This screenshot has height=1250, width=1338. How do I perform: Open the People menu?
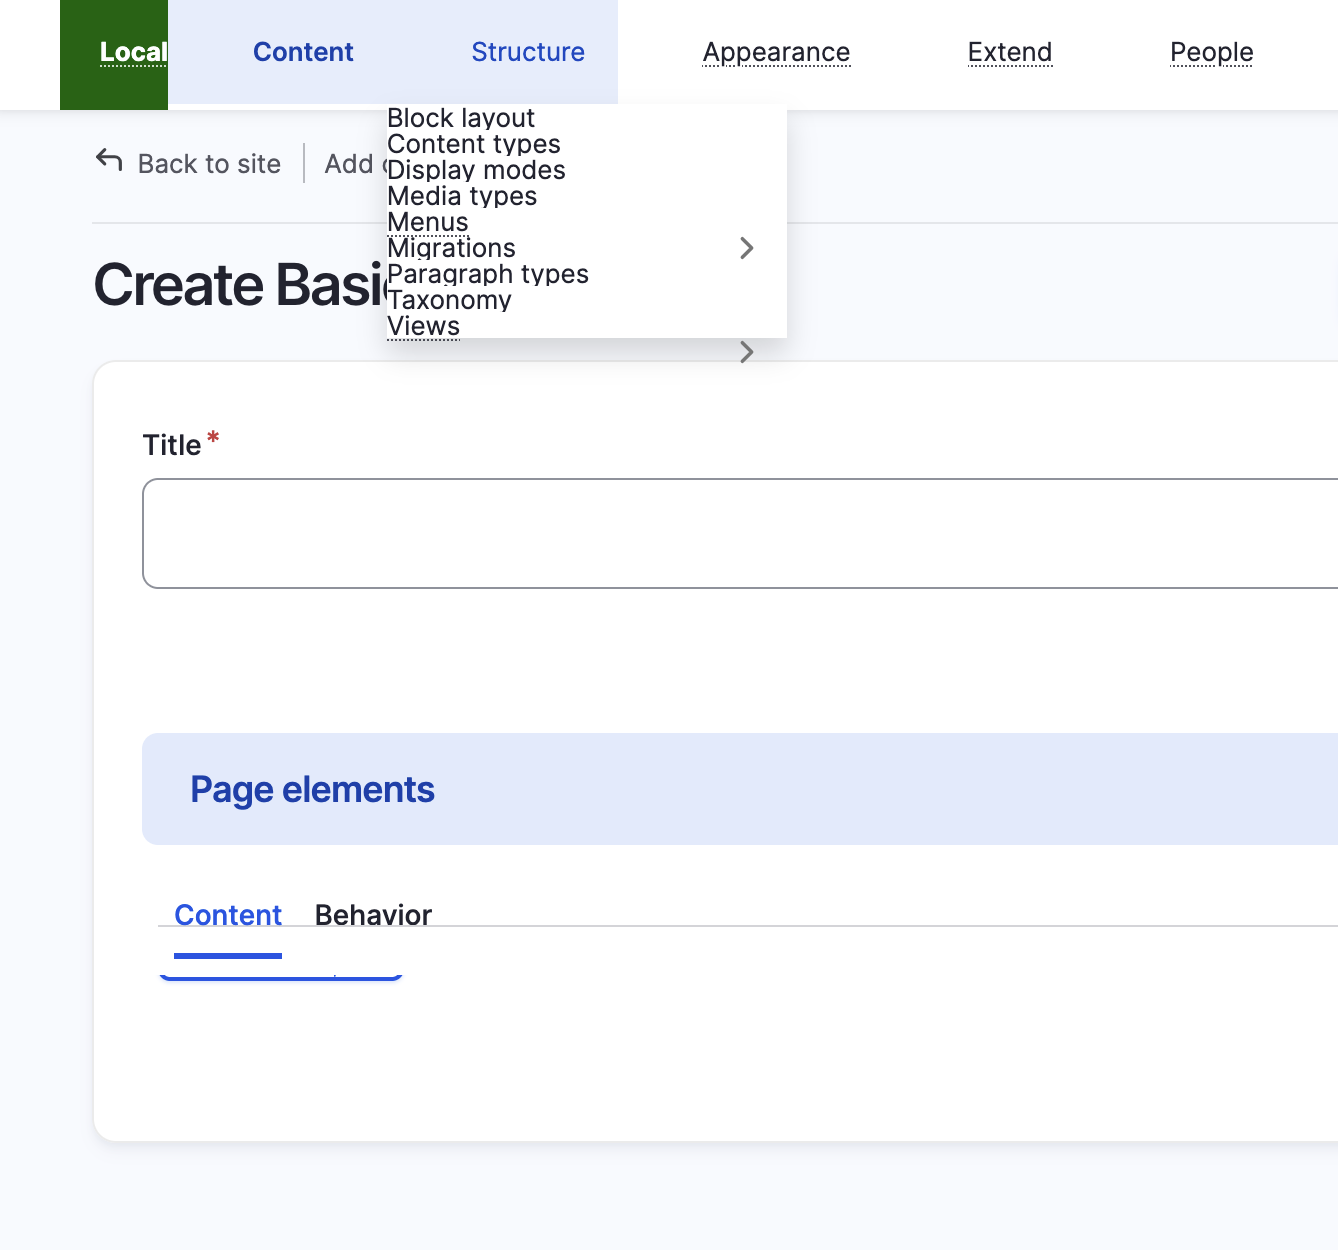click(x=1211, y=52)
